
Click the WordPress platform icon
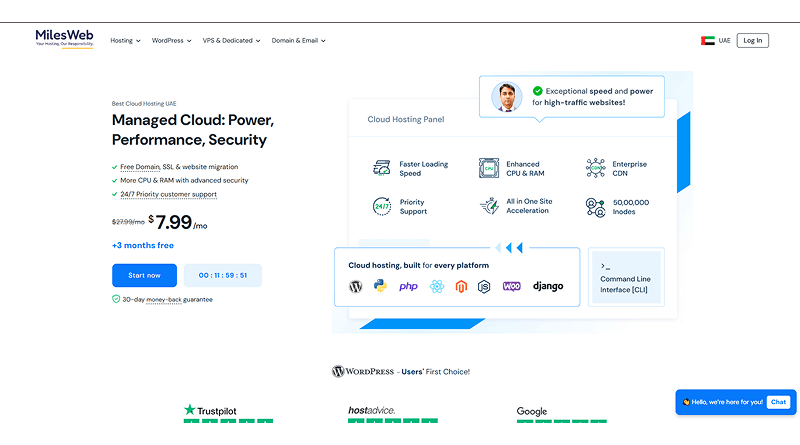point(356,286)
